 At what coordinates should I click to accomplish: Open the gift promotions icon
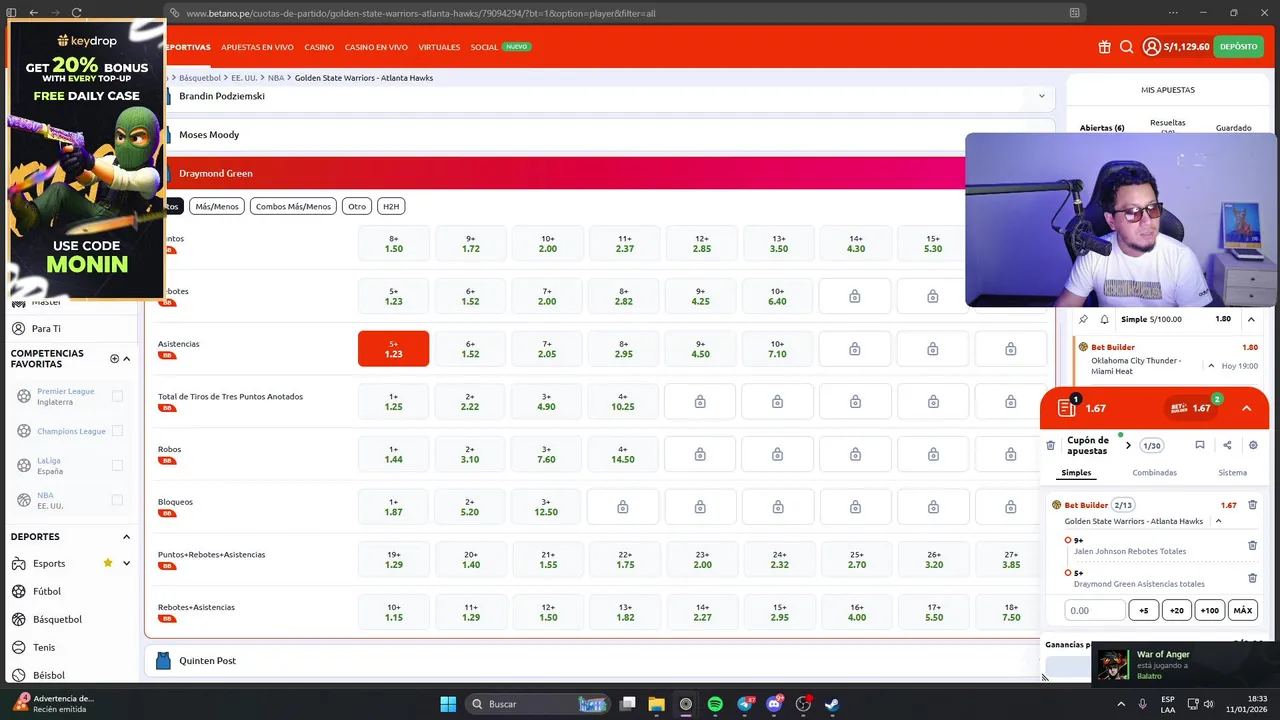point(1104,47)
